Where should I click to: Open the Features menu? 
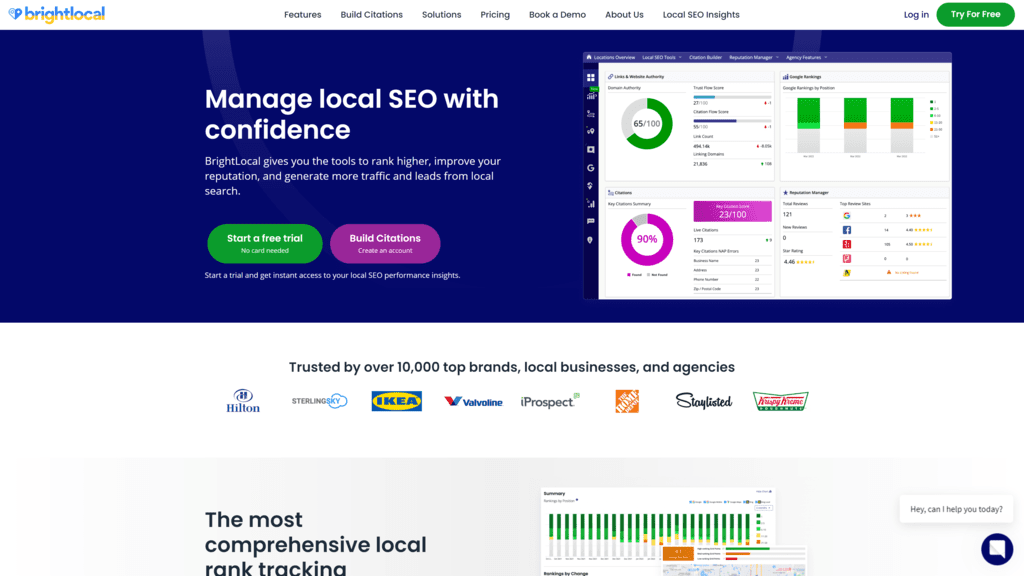[x=302, y=14]
